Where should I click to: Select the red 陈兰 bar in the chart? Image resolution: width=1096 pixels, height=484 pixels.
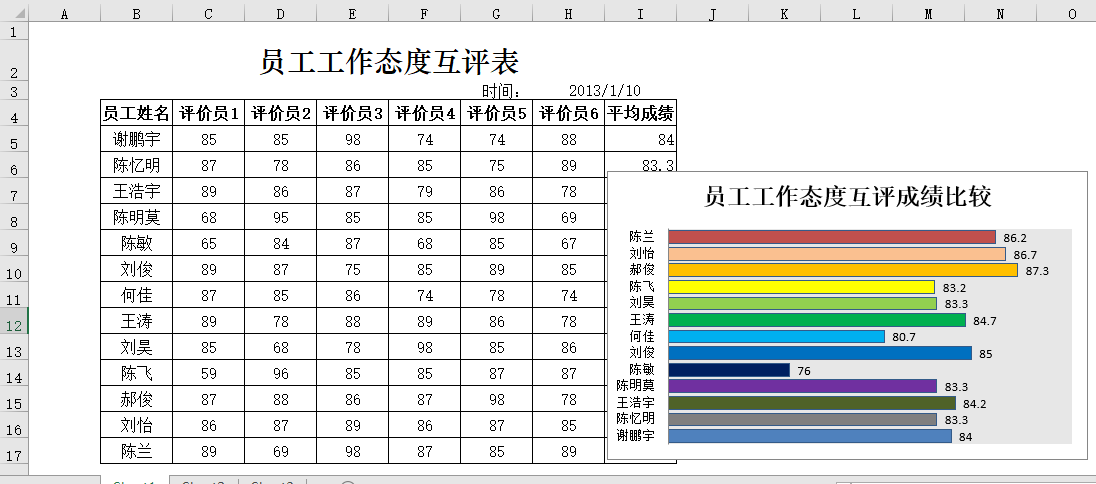[x=831, y=237]
